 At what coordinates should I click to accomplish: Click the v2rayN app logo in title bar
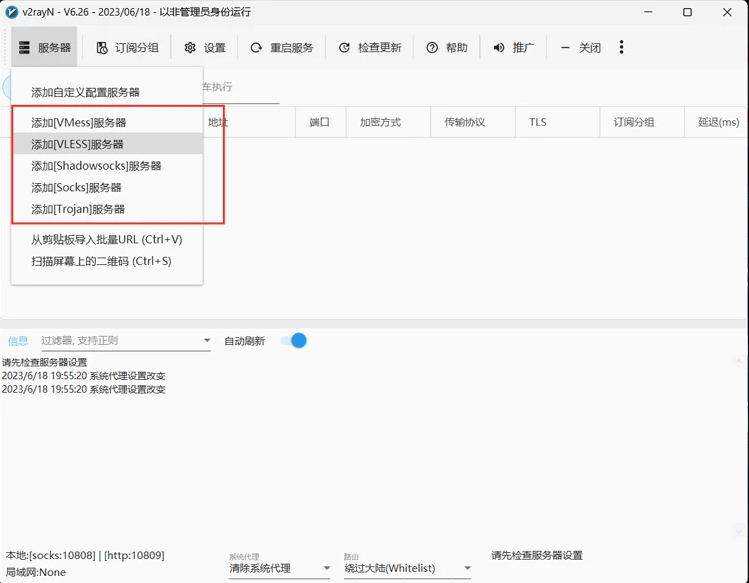tap(11, 12)
